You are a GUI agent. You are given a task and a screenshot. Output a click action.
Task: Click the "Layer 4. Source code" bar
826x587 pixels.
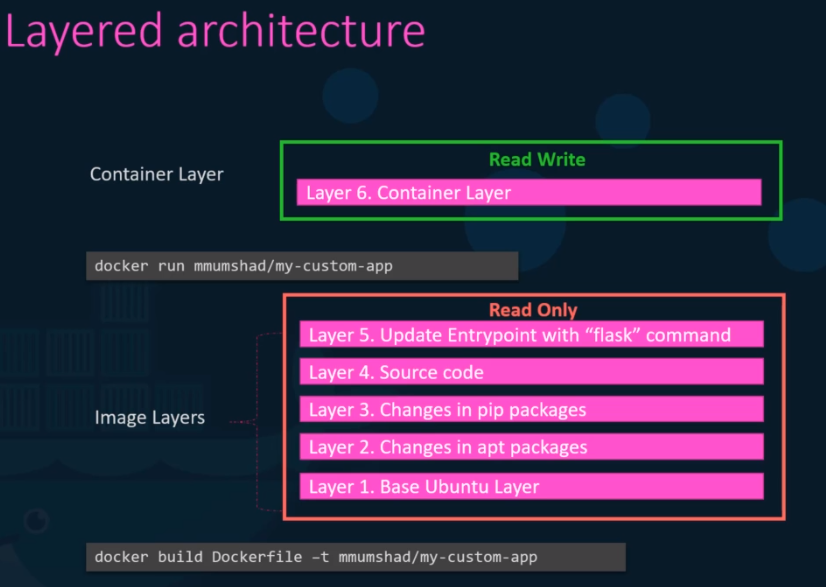532,372
